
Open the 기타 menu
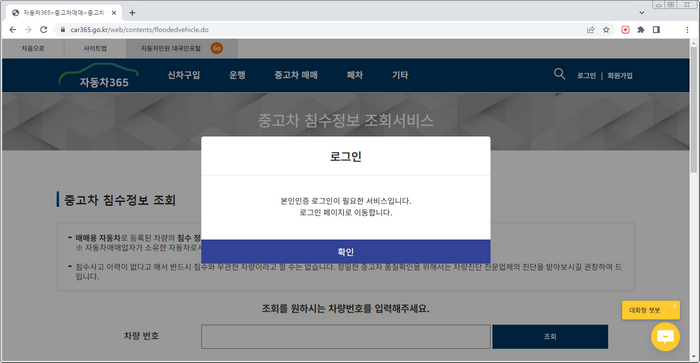[x=400, y=75]
